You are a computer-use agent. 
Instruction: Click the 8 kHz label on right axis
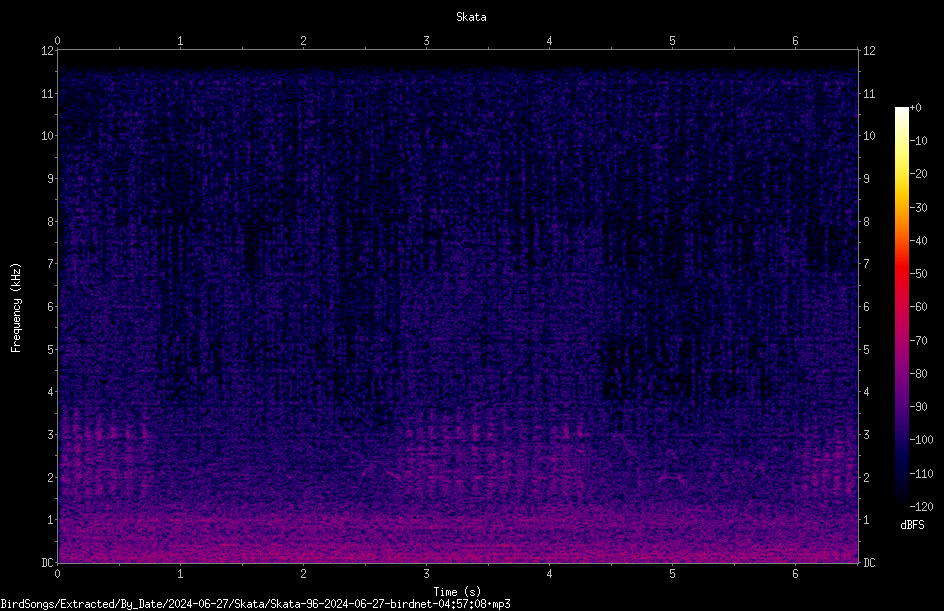866,222
